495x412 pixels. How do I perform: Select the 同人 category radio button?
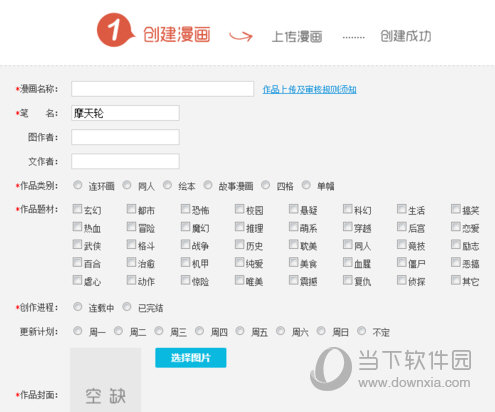(x=127, y=185)
